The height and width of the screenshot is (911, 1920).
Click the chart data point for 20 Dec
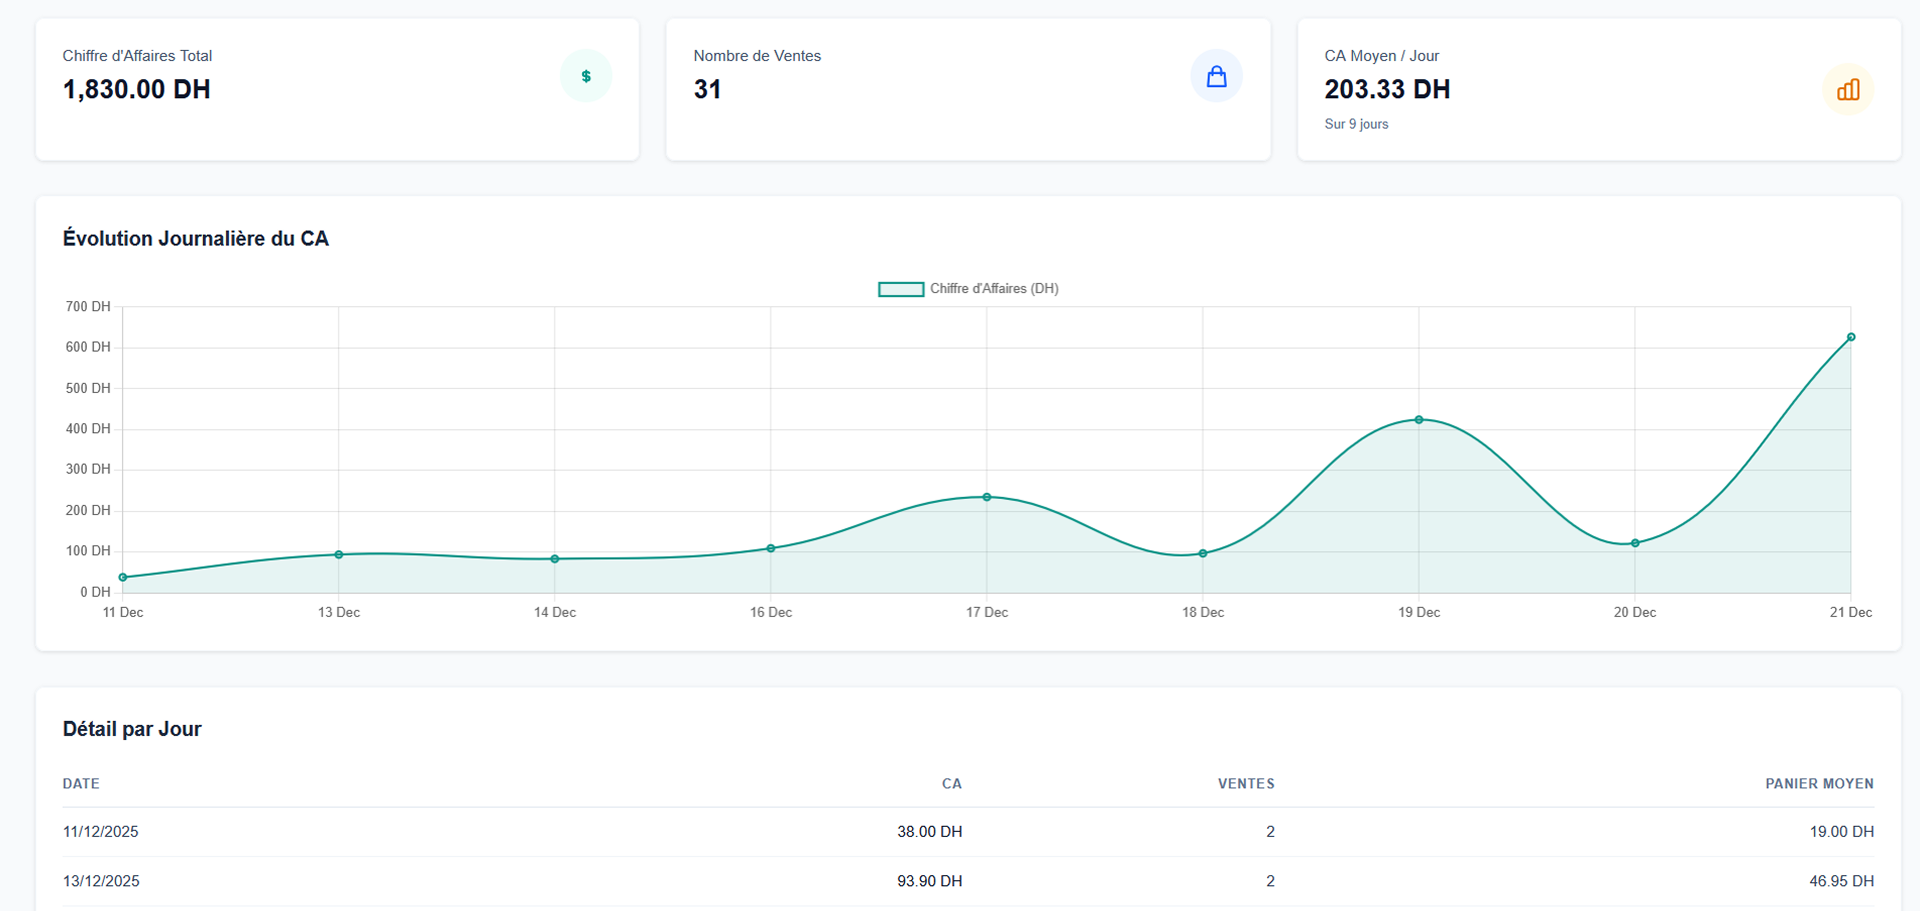[x=1635, y=543]
